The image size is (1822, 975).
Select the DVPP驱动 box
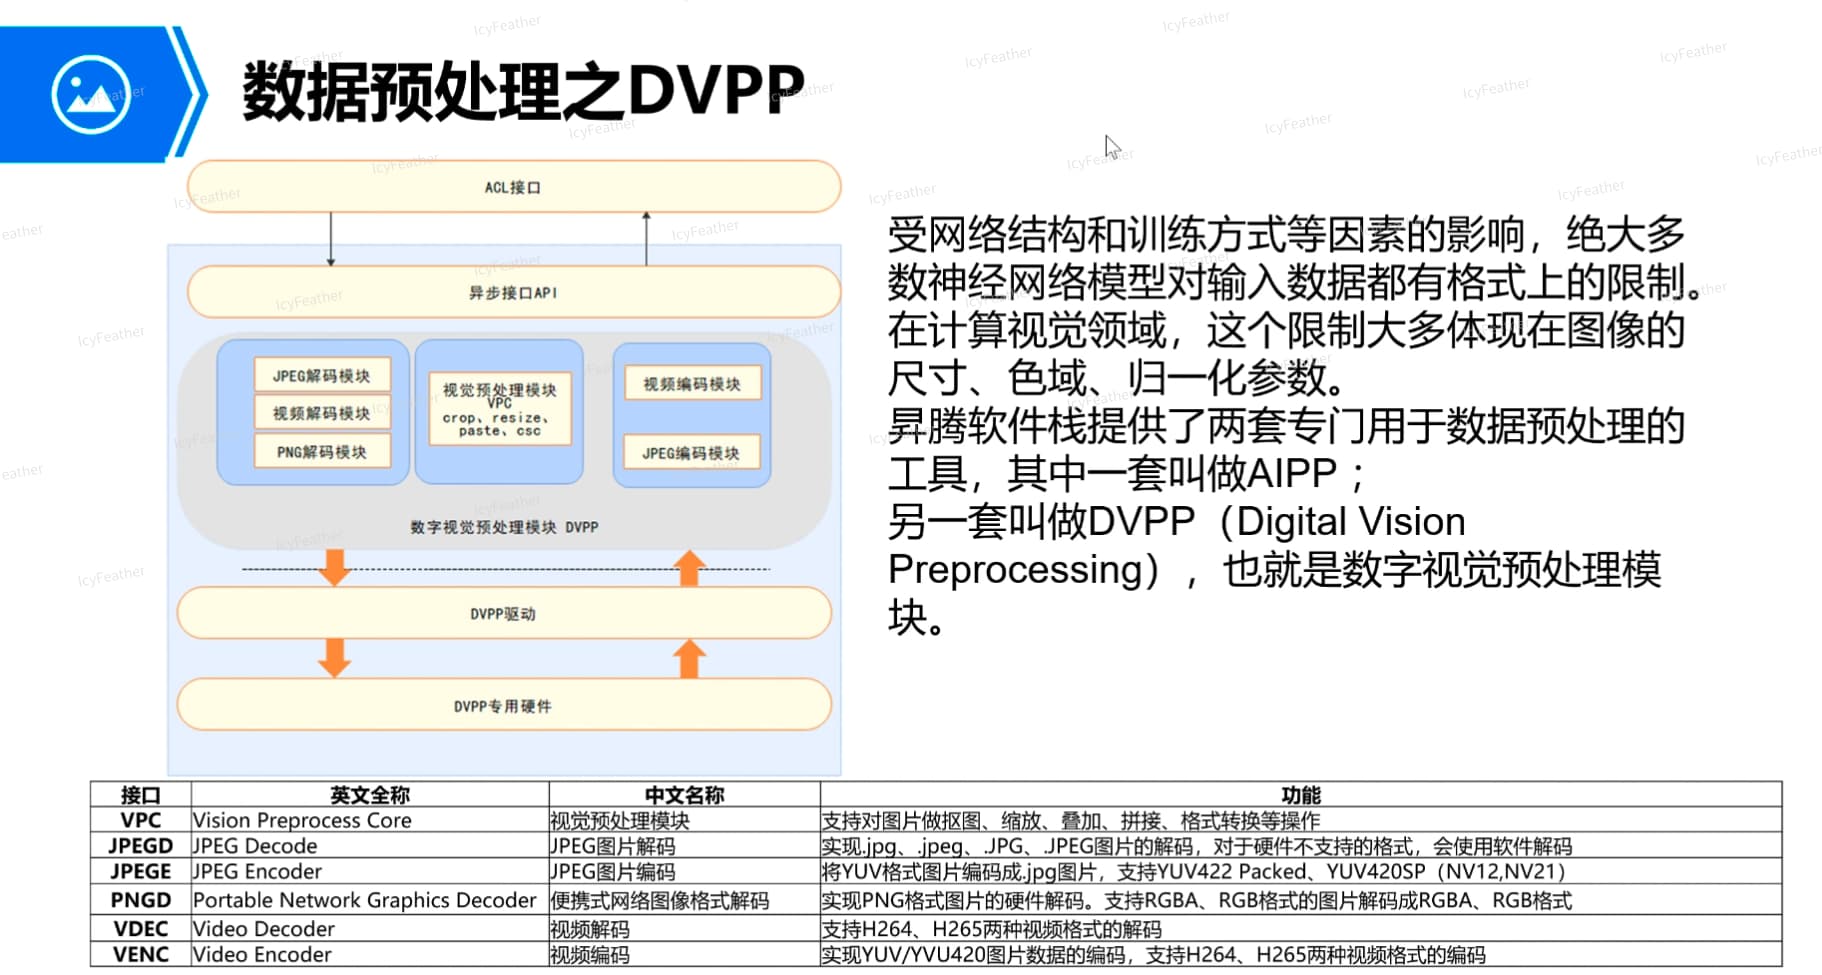click(504, 613)
